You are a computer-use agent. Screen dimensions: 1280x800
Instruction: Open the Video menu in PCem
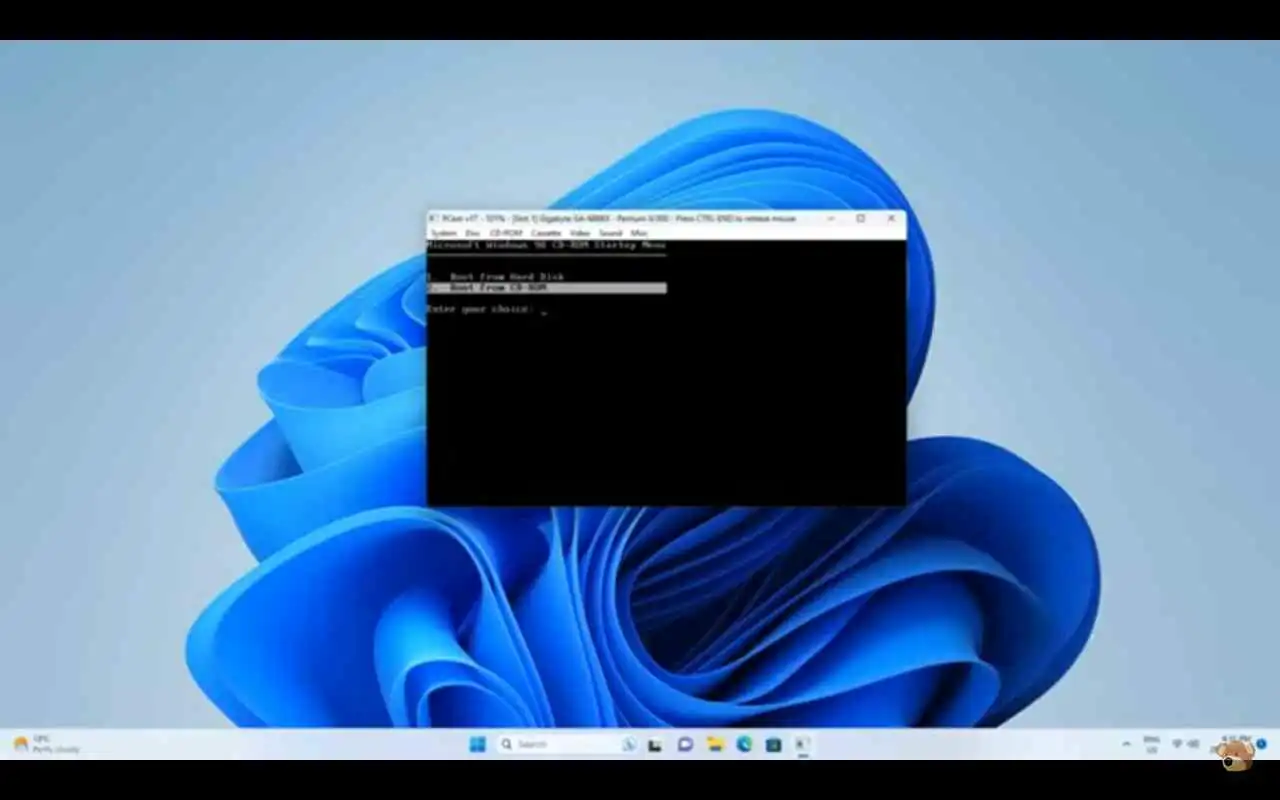click(x=580, y=233)
